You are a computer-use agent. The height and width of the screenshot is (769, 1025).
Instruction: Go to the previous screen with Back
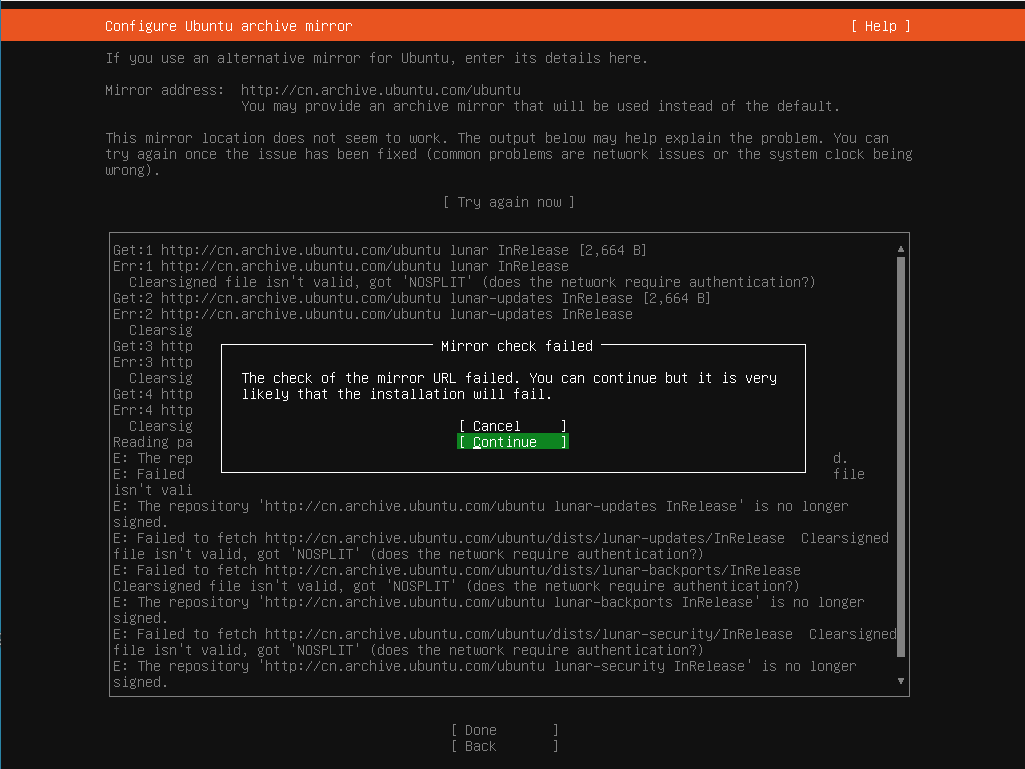click(x=505, y=746)
